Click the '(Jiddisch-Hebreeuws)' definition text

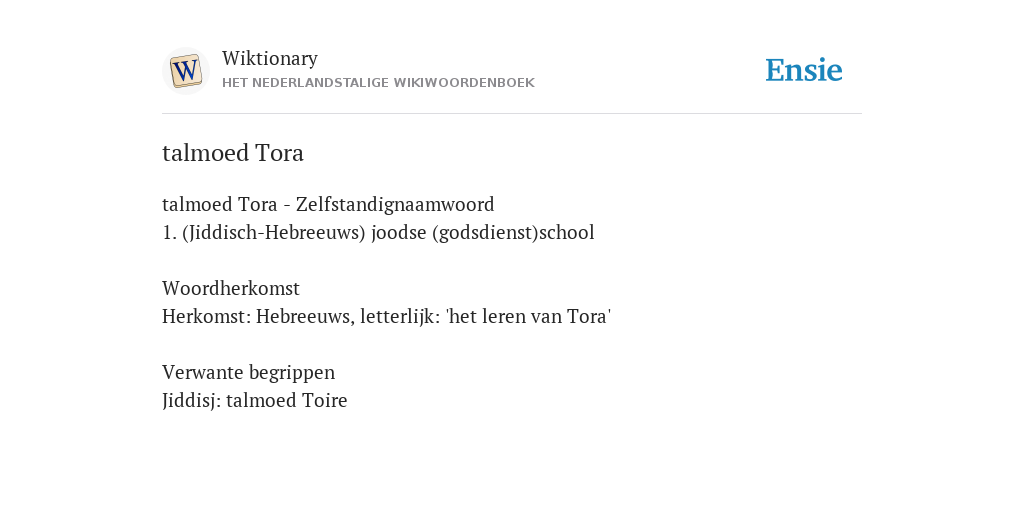point(274,232)
